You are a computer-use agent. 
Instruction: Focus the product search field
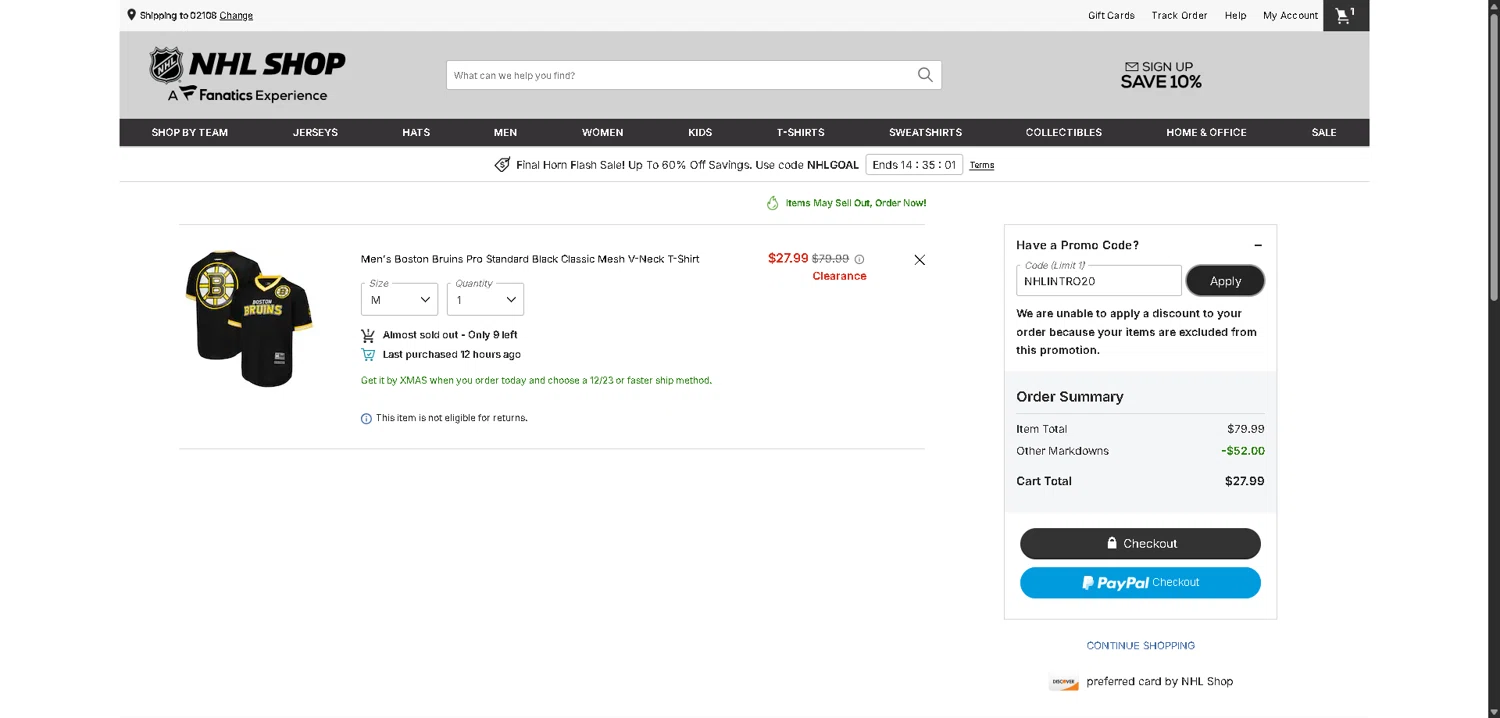[680, 75]
